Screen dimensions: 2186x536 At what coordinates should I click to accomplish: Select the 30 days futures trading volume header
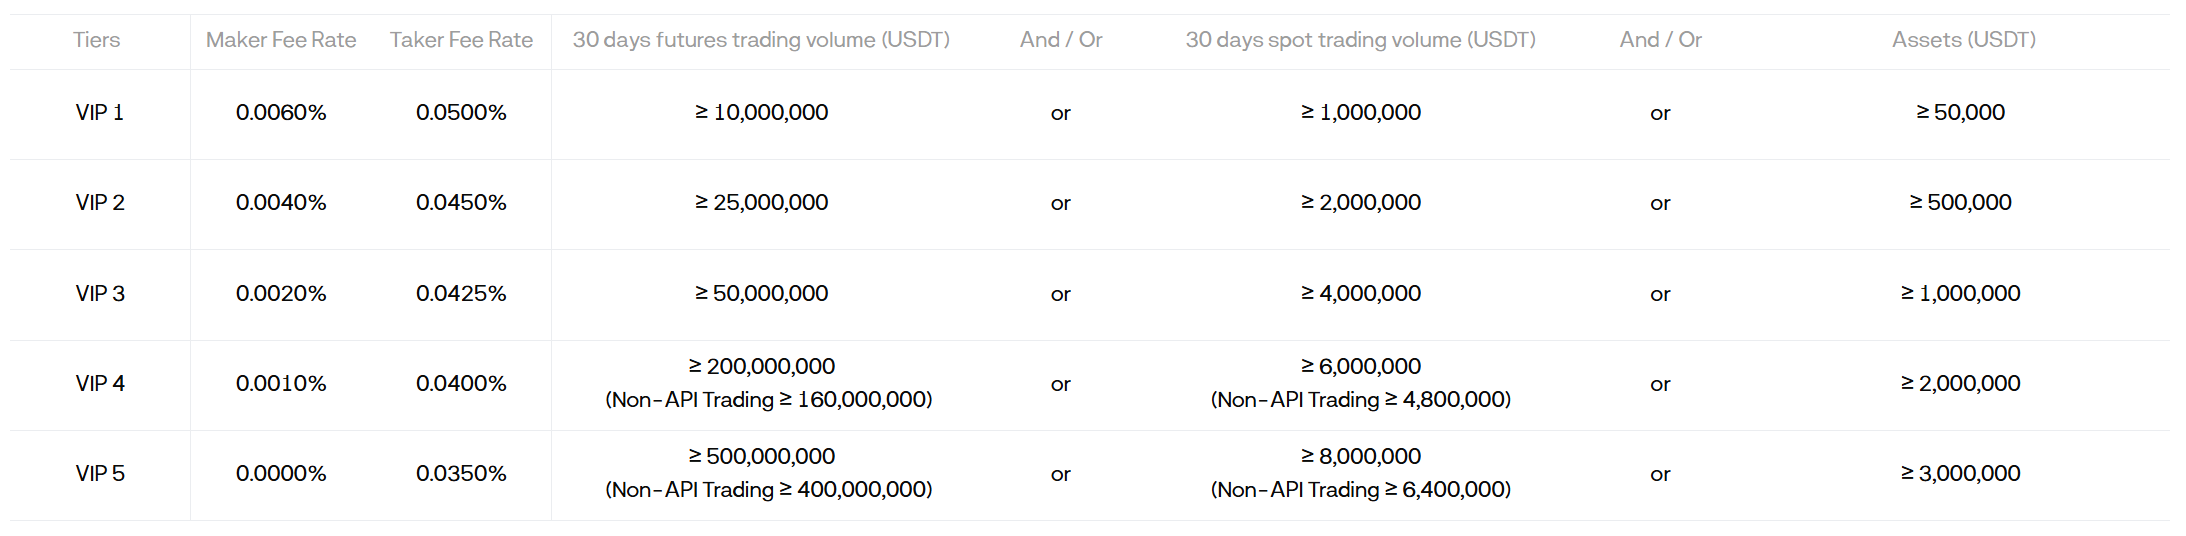point(761,40)
